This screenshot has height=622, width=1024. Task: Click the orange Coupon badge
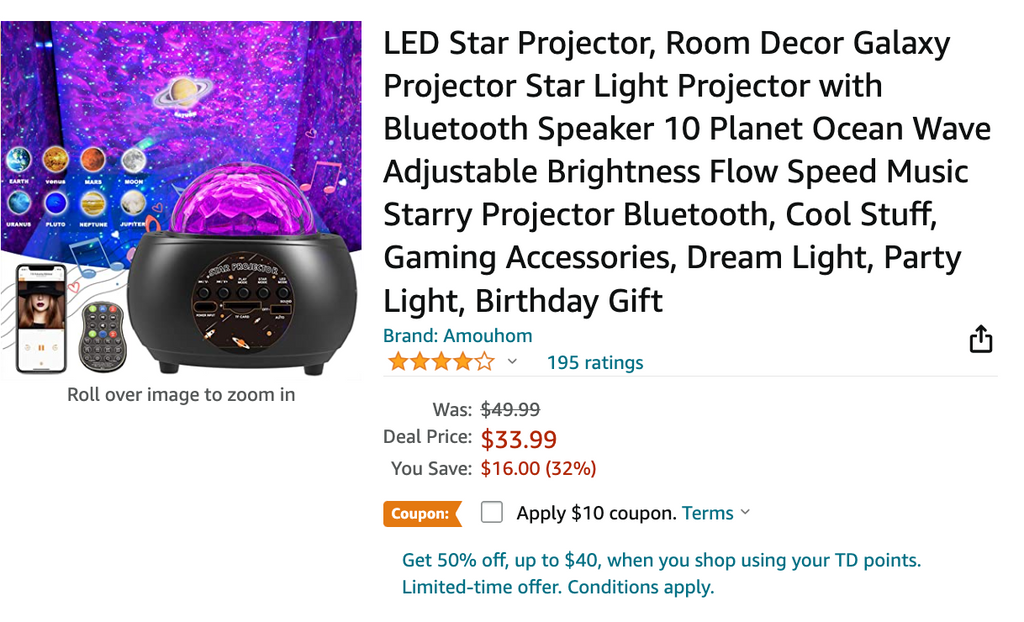[422, 513]
